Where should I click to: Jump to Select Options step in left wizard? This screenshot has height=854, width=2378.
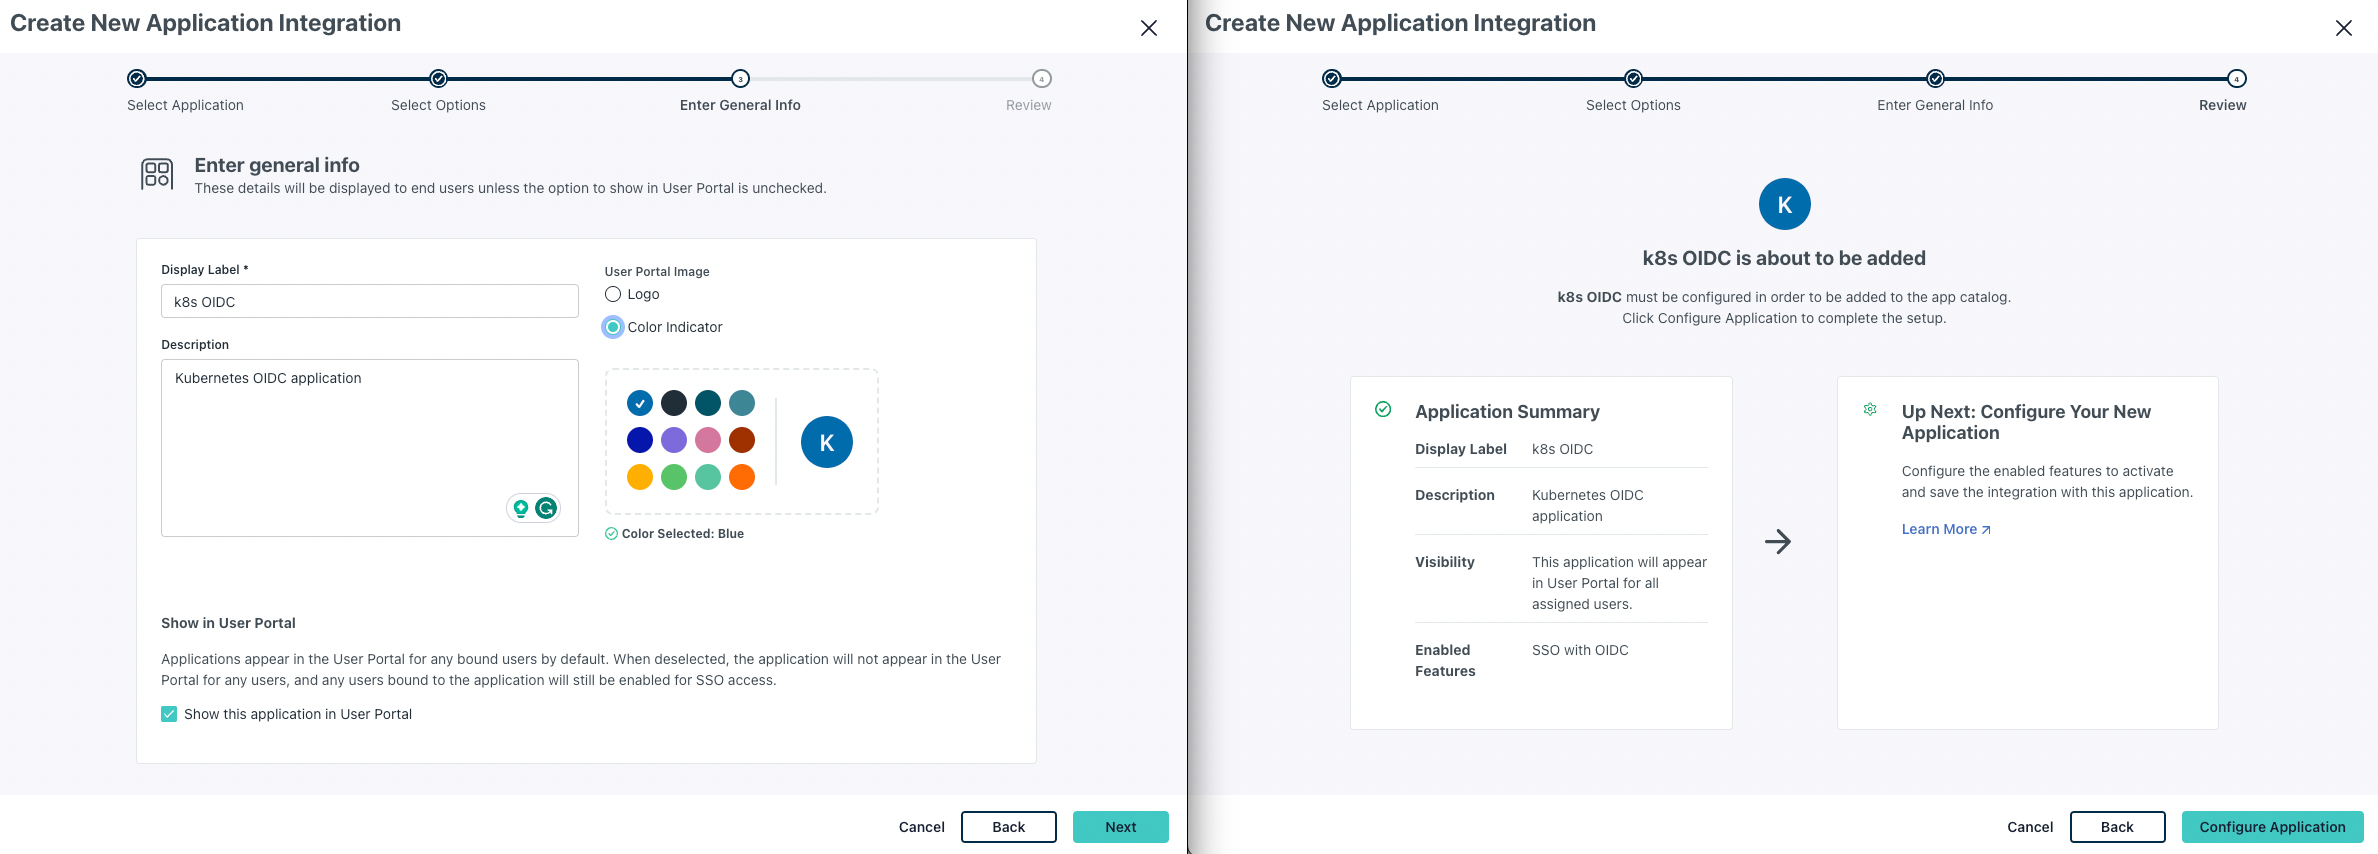point(438,79)
